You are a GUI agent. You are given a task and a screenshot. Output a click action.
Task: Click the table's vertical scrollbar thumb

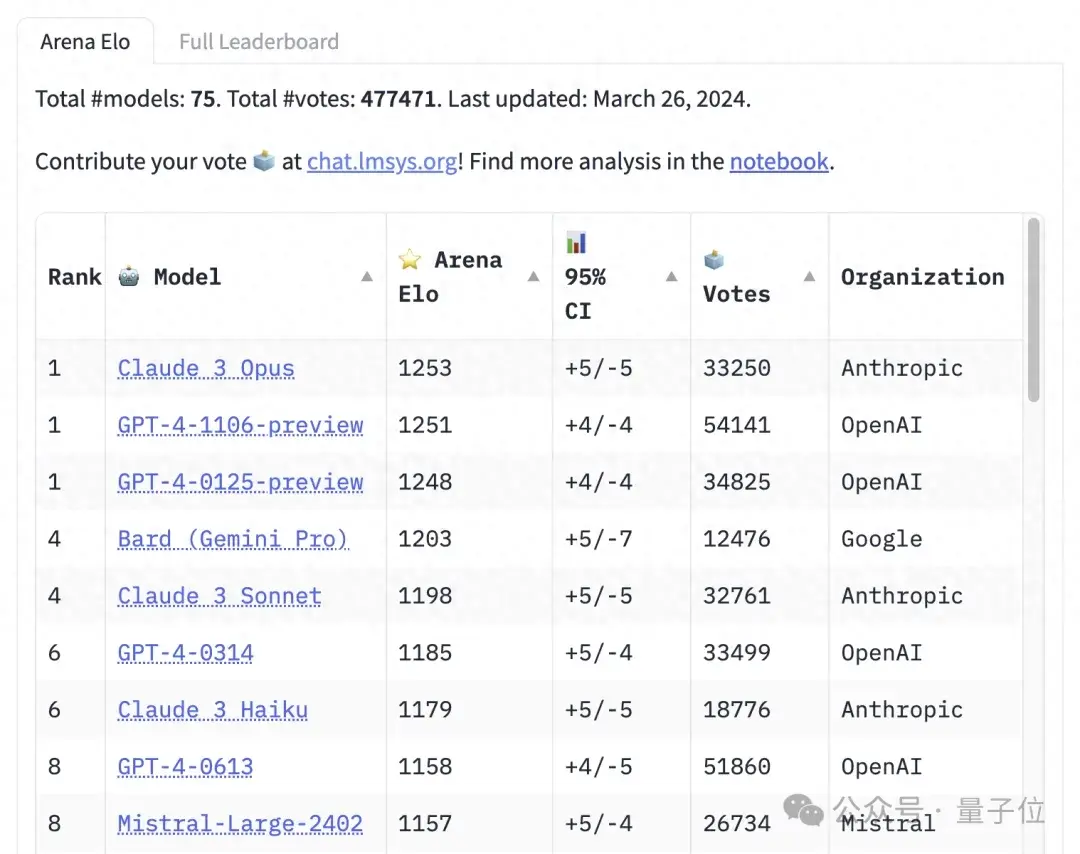point(1033,310)
